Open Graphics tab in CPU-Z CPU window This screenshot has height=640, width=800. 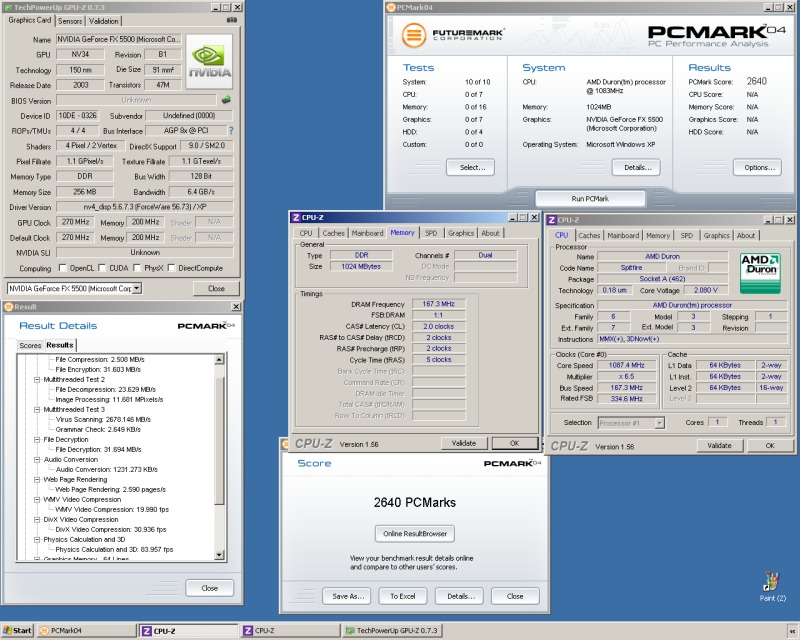point(716,235)
